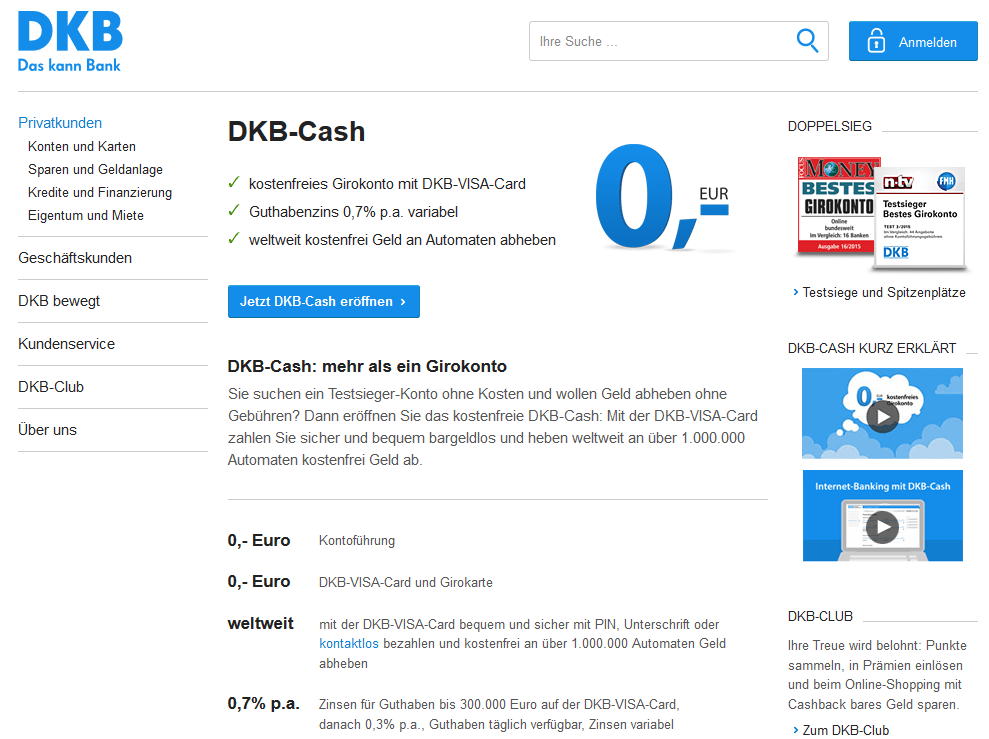The height and width of the screenshot is (739, 989).
Task: Click the 'DKB-CASH KURZ ERKLÄRT' heading
Action: tap(872, 348)
